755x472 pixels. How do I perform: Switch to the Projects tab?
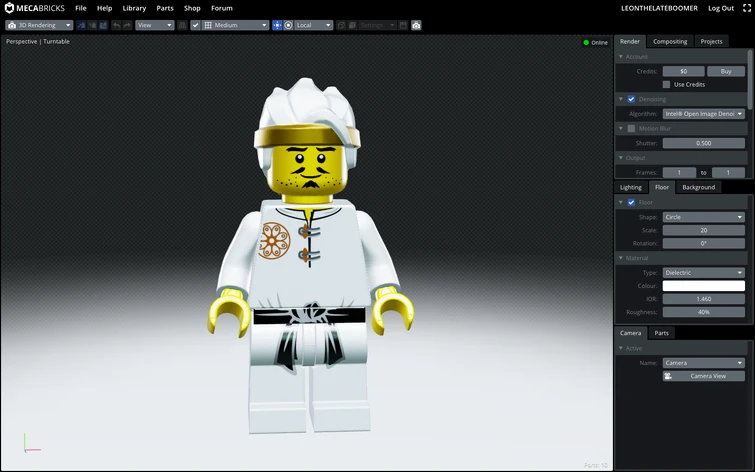[x=712, y=41]
